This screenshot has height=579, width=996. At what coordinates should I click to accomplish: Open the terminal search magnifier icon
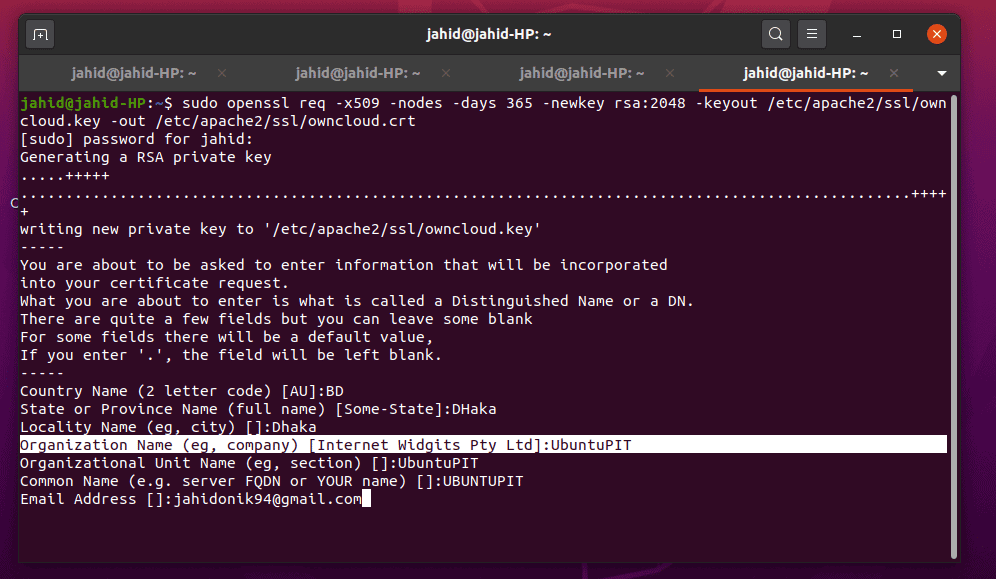click(x=776, y=34)
